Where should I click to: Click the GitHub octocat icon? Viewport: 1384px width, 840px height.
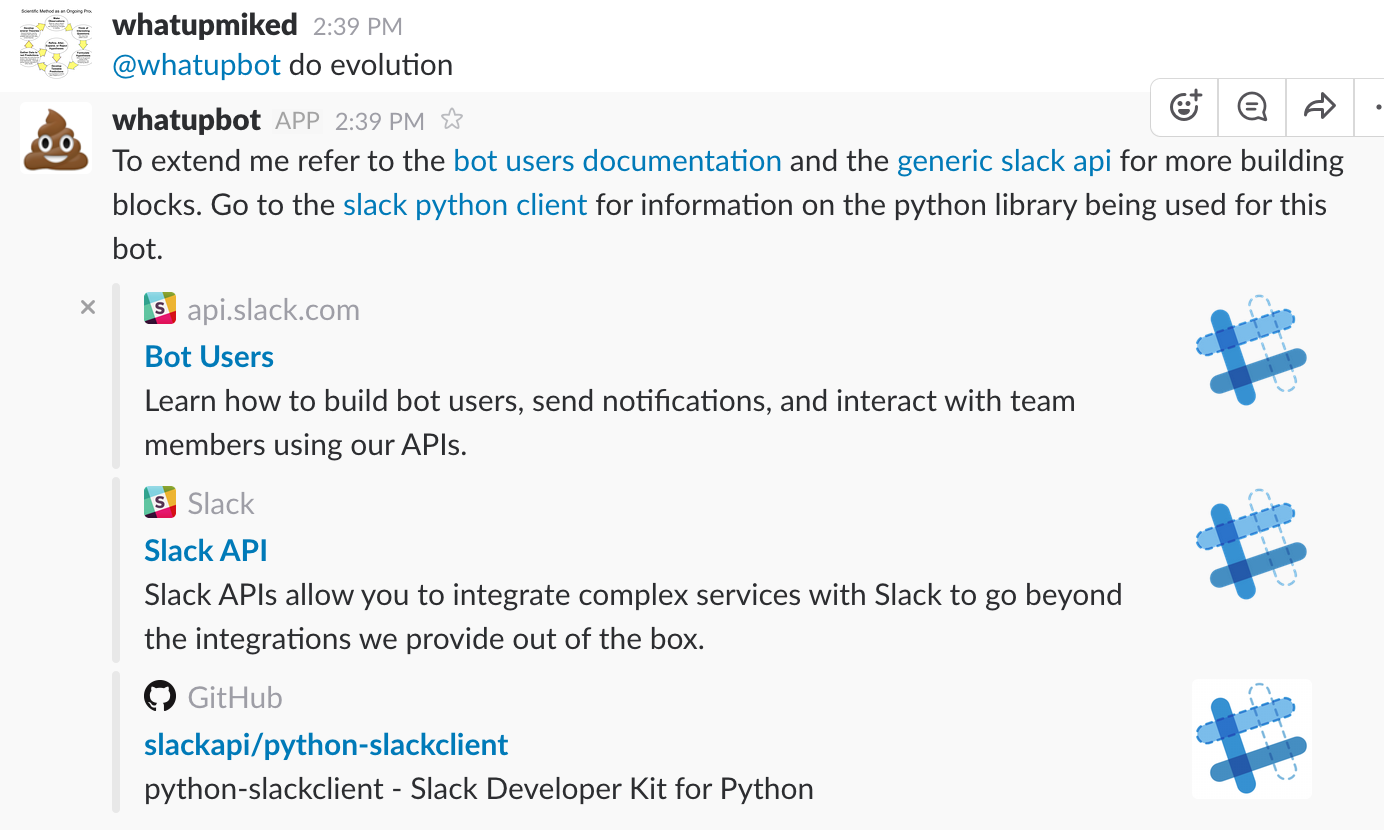click(x=160, y=696)
